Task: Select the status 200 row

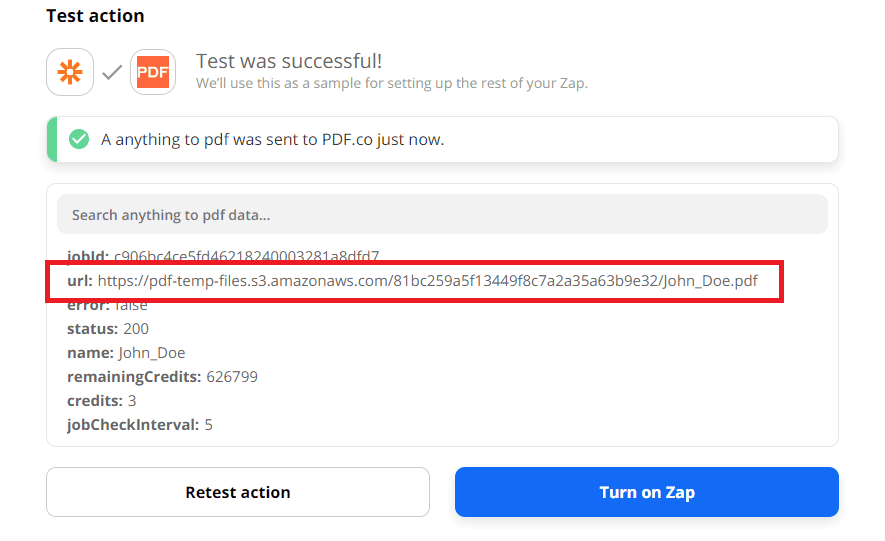Action: [108, 329]
